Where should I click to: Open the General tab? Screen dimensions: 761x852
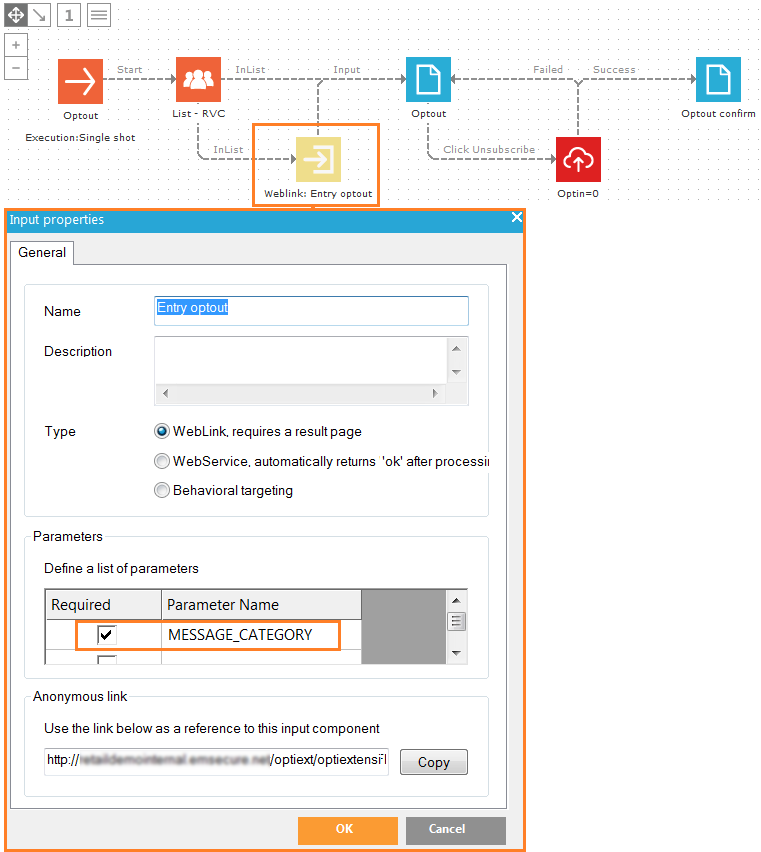(42, 253)
